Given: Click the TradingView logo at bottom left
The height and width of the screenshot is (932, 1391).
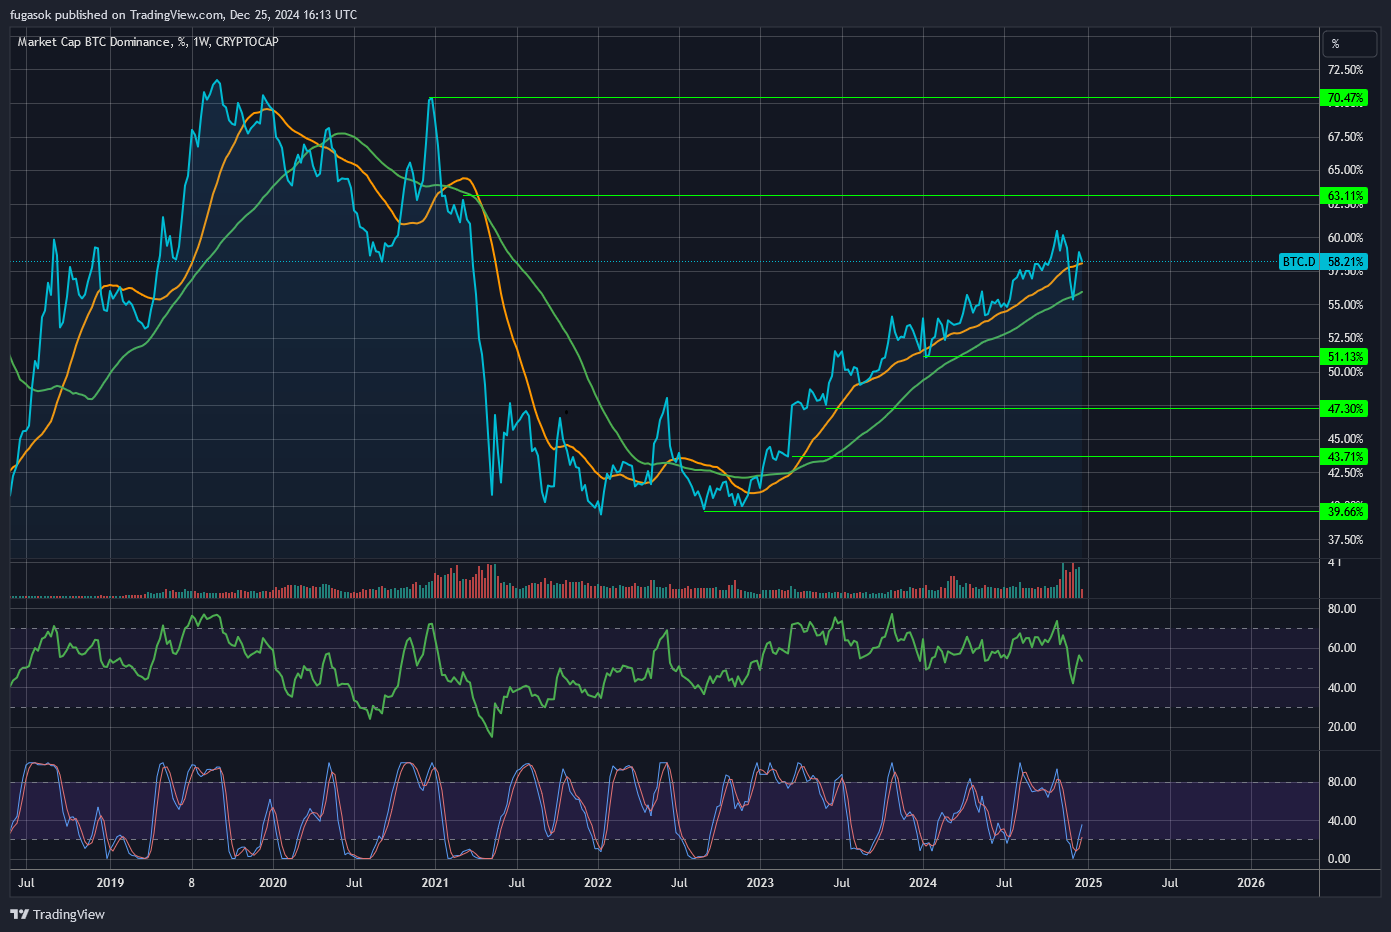Looking at the screenshot, I should pyautogui.click(x=57, y=914).
